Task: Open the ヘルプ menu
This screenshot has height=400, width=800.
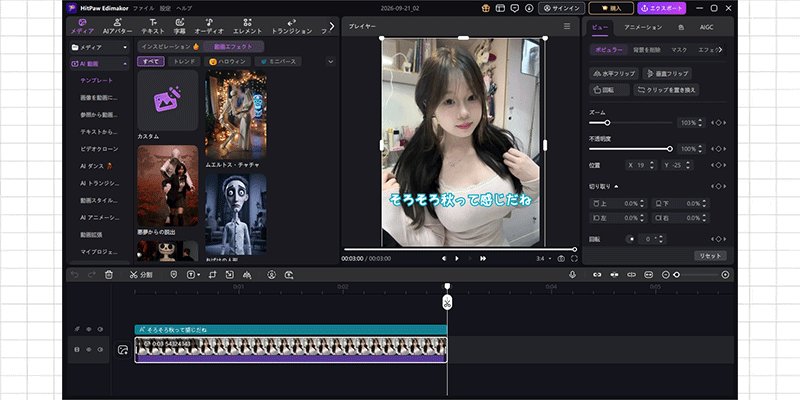Action: click(184, 8)
